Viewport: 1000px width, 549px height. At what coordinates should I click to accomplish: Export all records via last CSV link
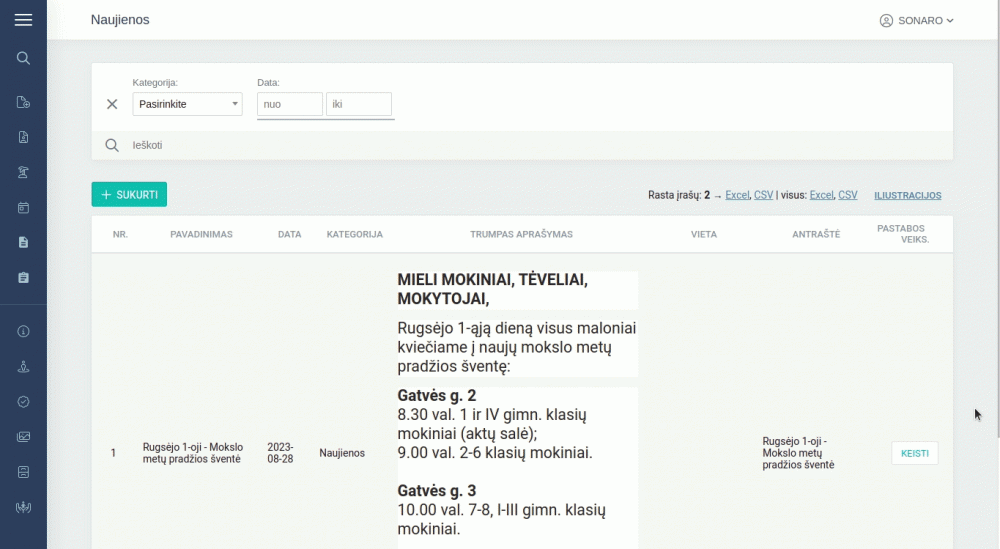[x=847, y=195]
